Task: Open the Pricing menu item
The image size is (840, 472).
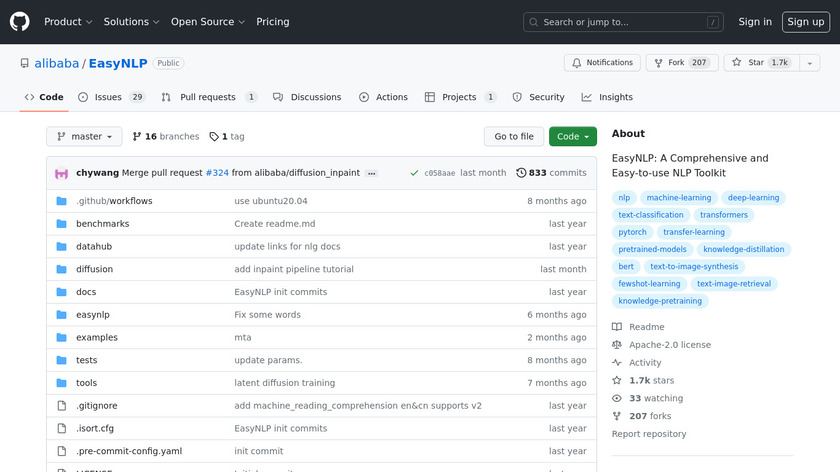Action: click(273, 22)
